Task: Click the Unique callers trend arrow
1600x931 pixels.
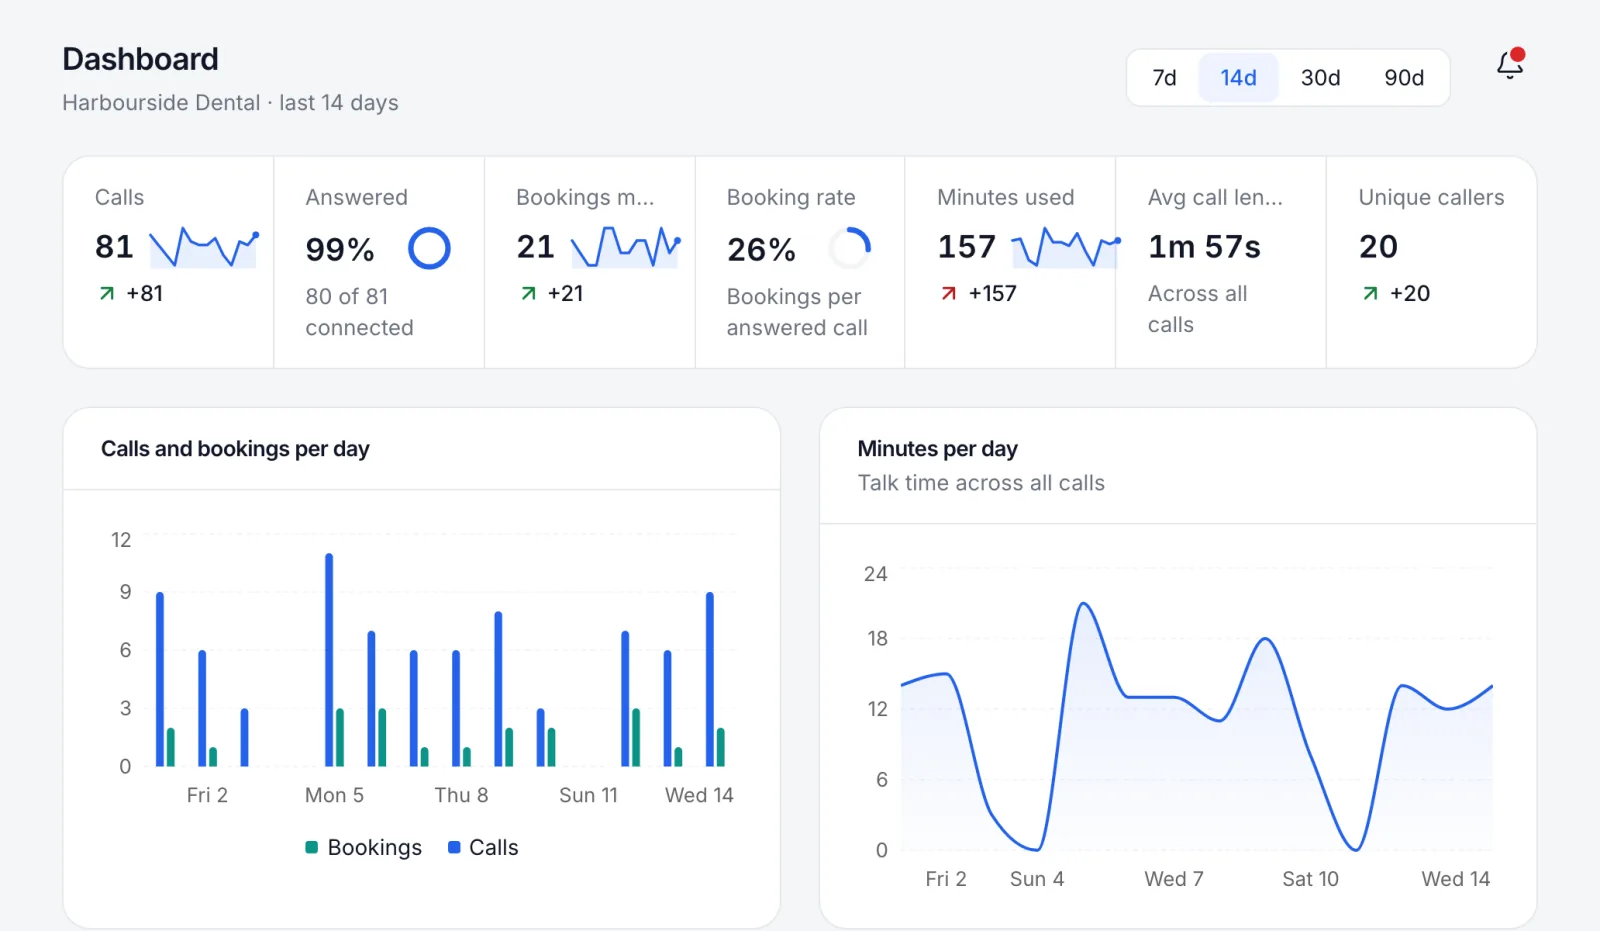Action: pos(1371,293)
